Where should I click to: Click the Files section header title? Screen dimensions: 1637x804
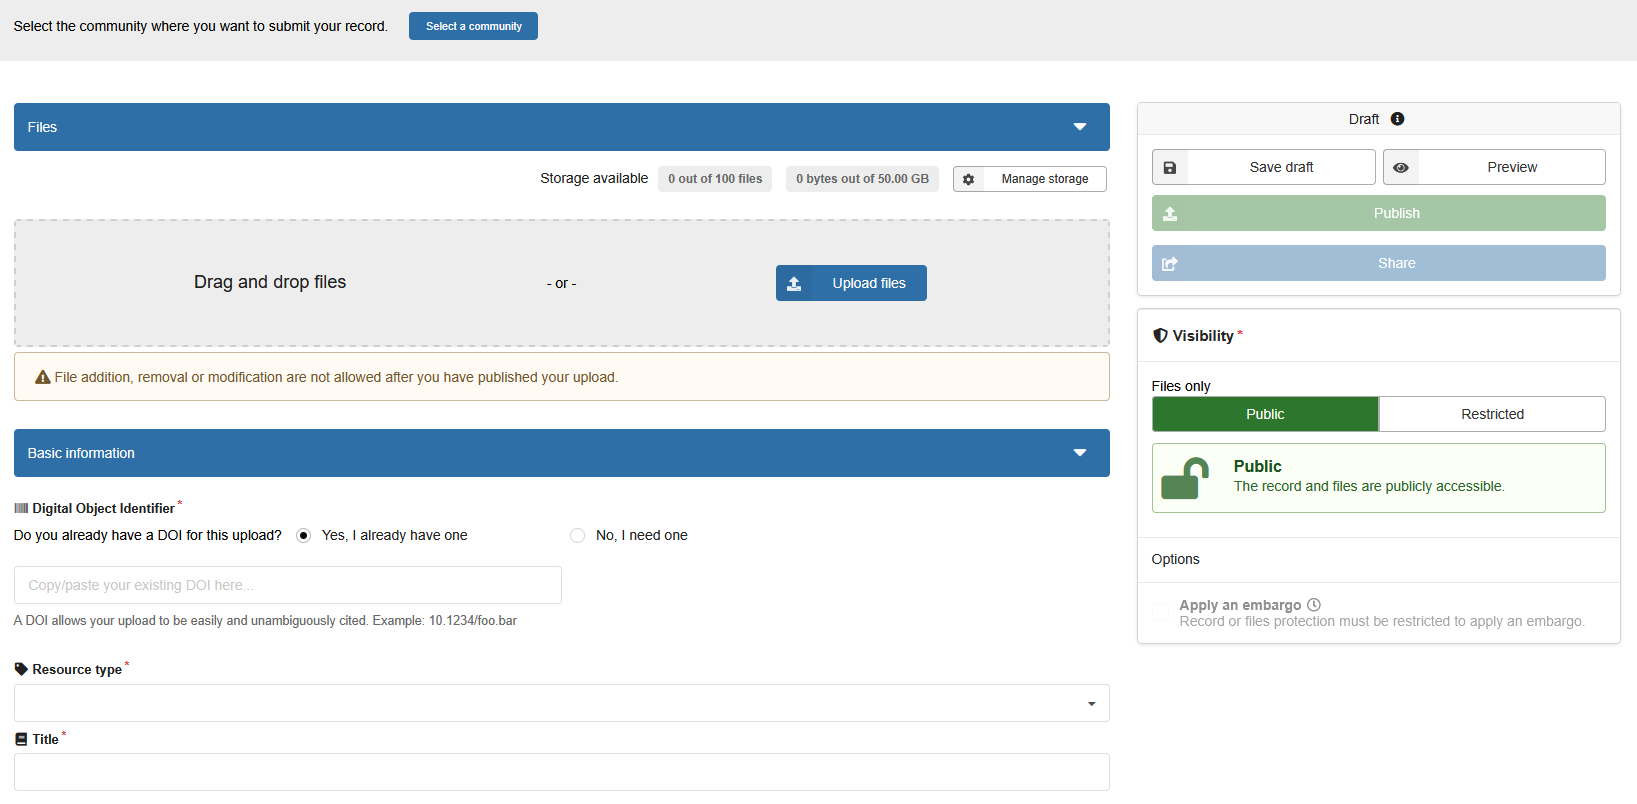pyautogui.click(x=42, y=127)
